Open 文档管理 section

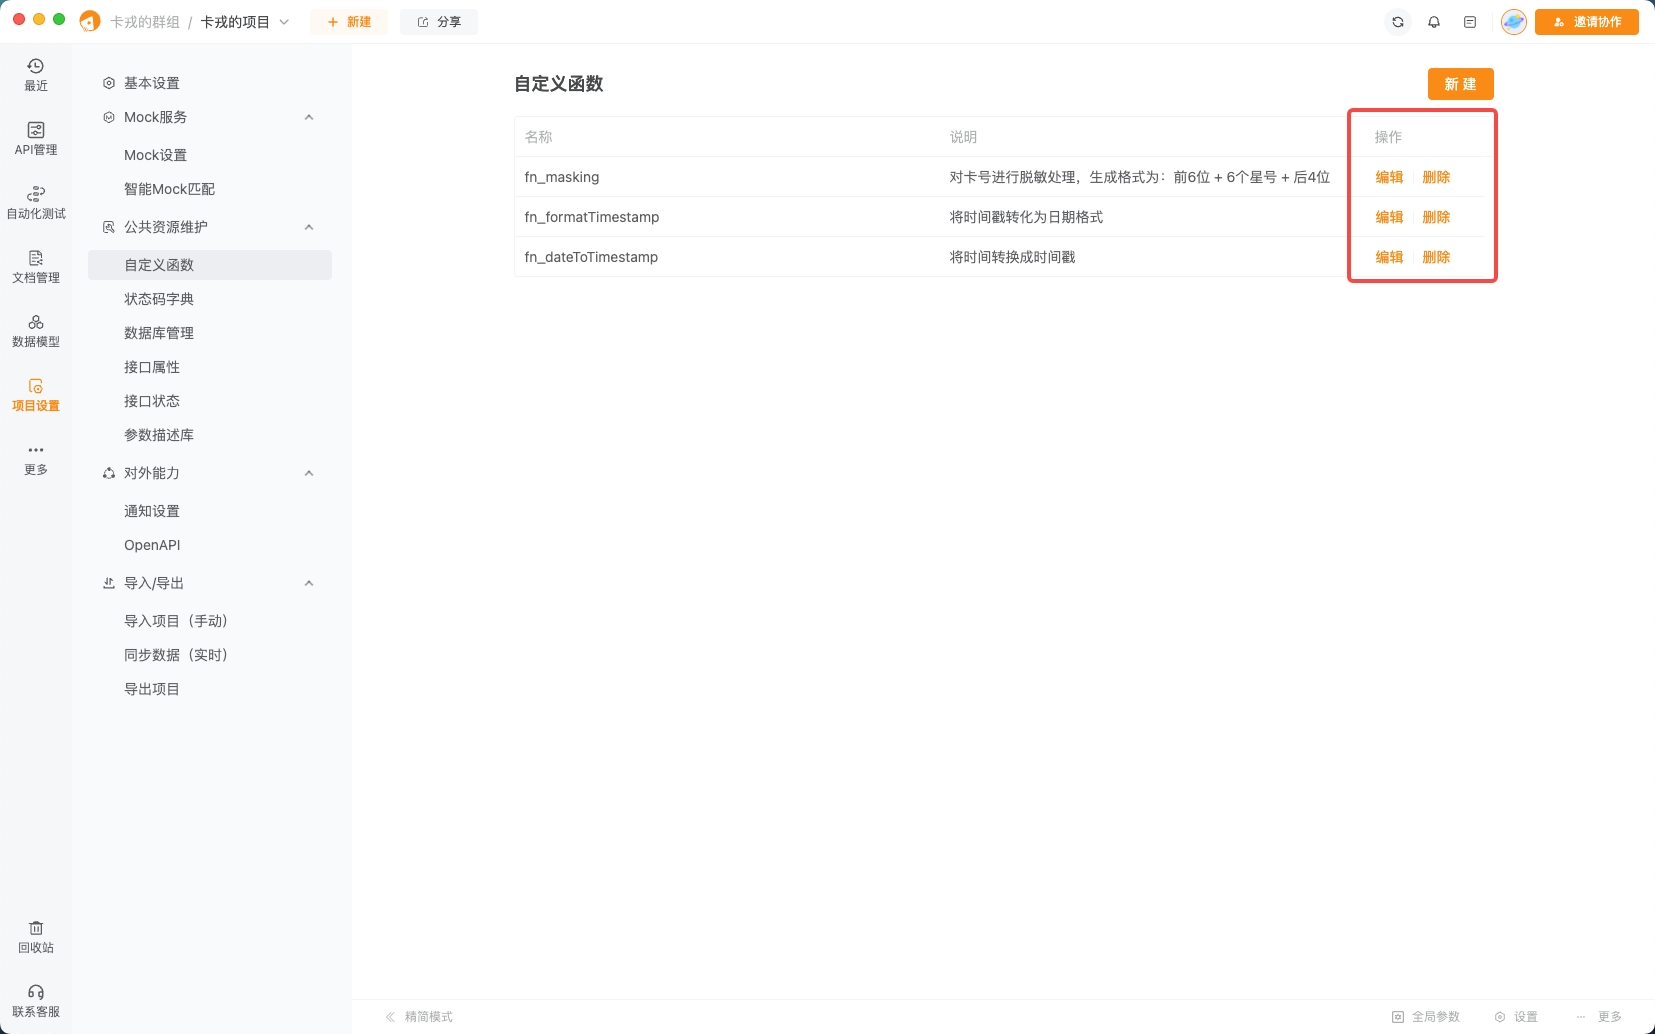coord(36,267)
